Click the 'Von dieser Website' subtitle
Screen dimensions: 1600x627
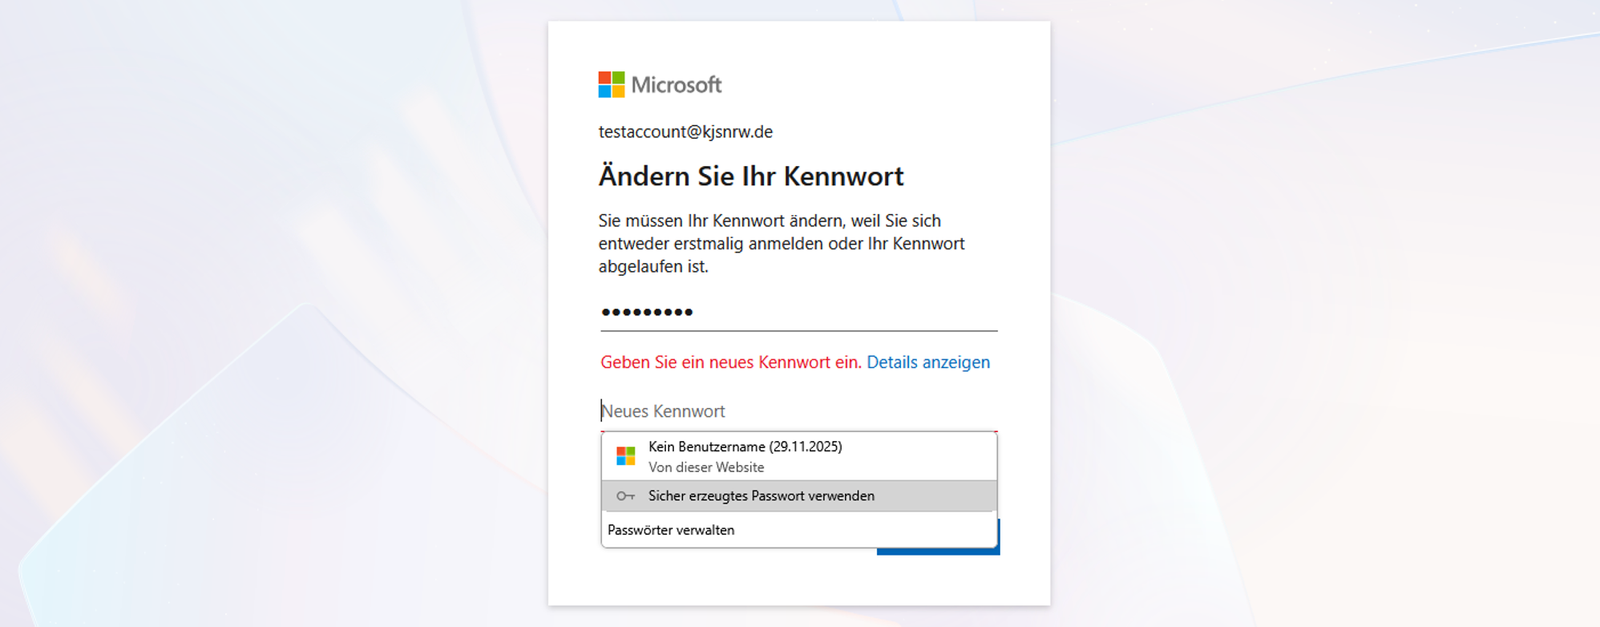coord(706,467)
